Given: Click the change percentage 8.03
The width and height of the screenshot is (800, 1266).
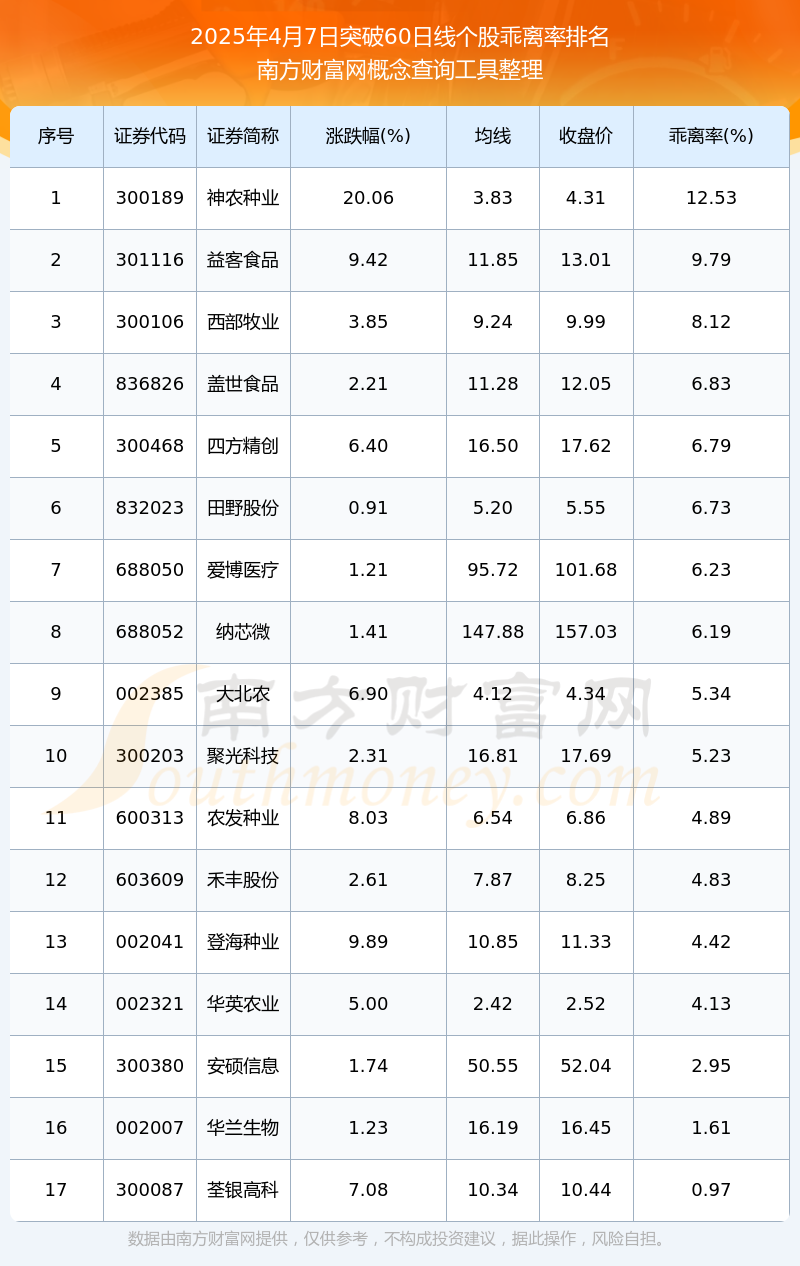Looking at the screenshot, I should 368,818.
